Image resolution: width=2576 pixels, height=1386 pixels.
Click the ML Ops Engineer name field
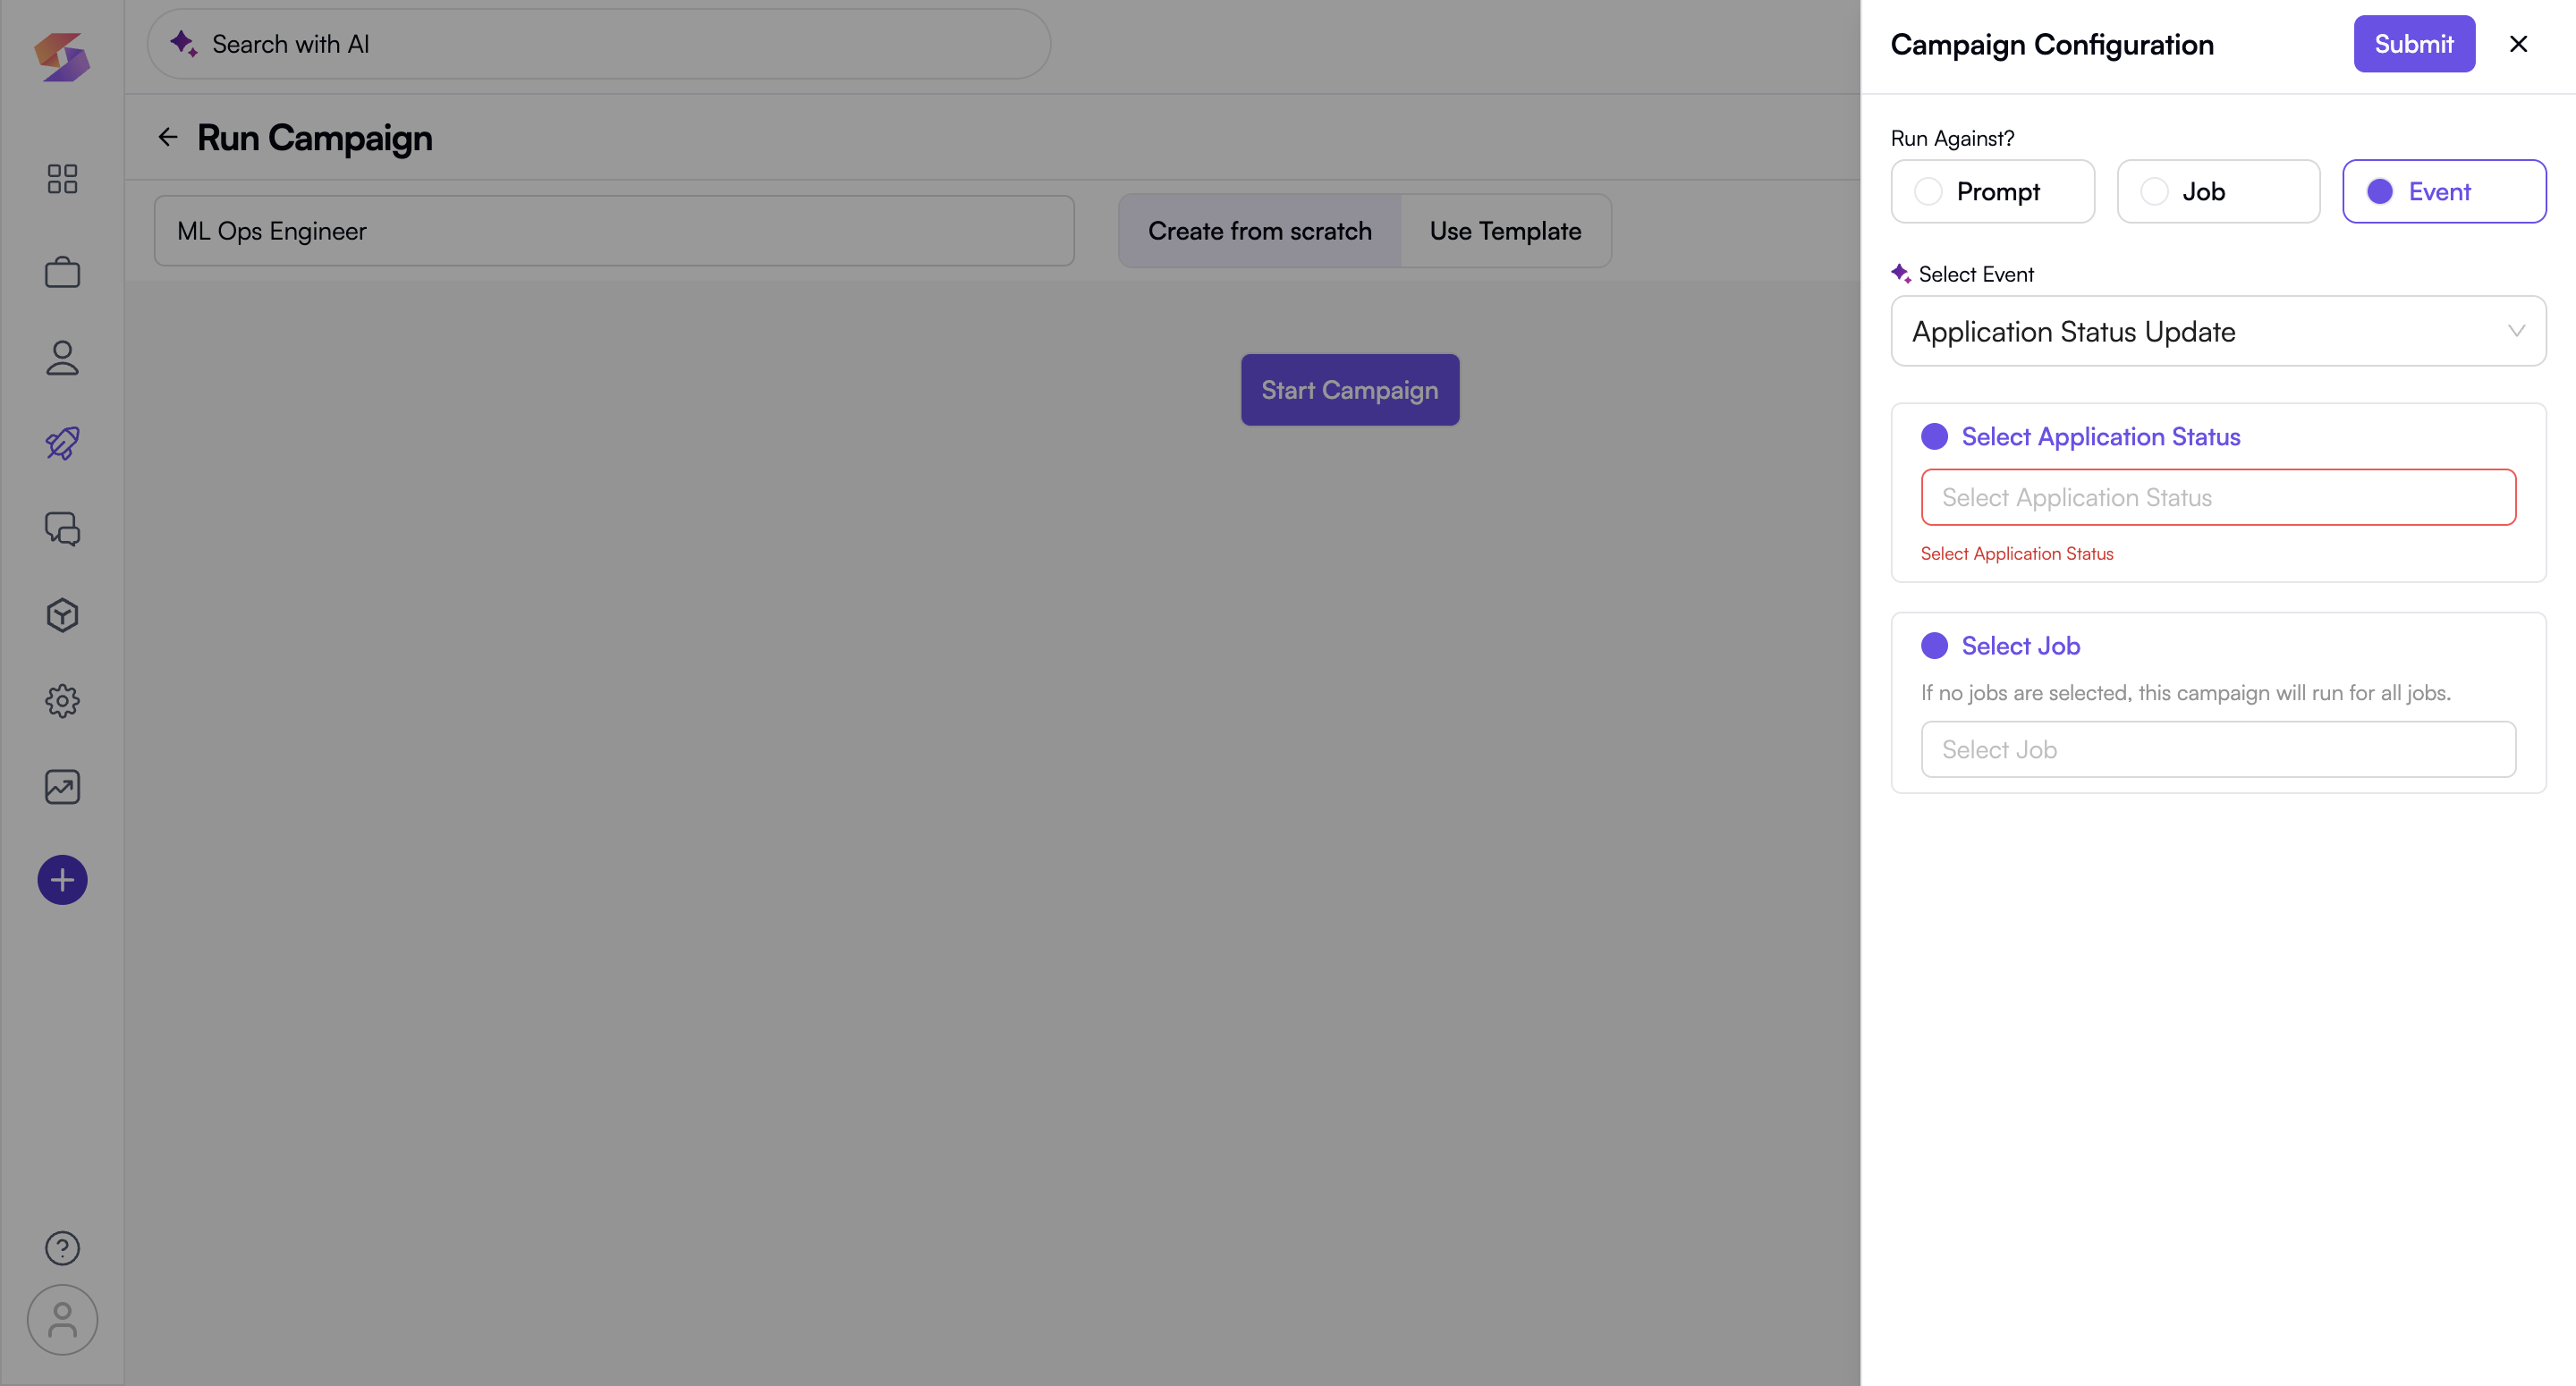pyautogui.click(x=614, y=231)
